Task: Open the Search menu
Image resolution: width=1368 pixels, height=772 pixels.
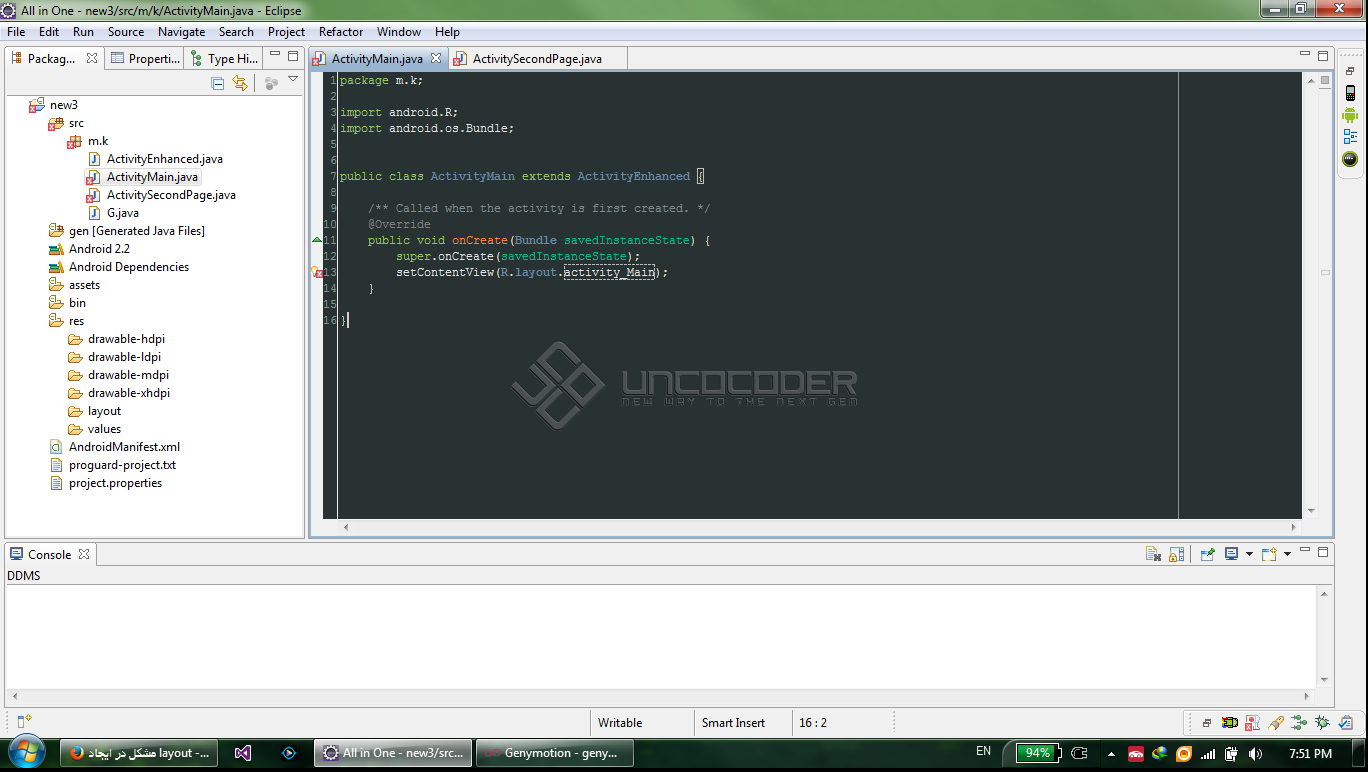Action: click(236, 32)
